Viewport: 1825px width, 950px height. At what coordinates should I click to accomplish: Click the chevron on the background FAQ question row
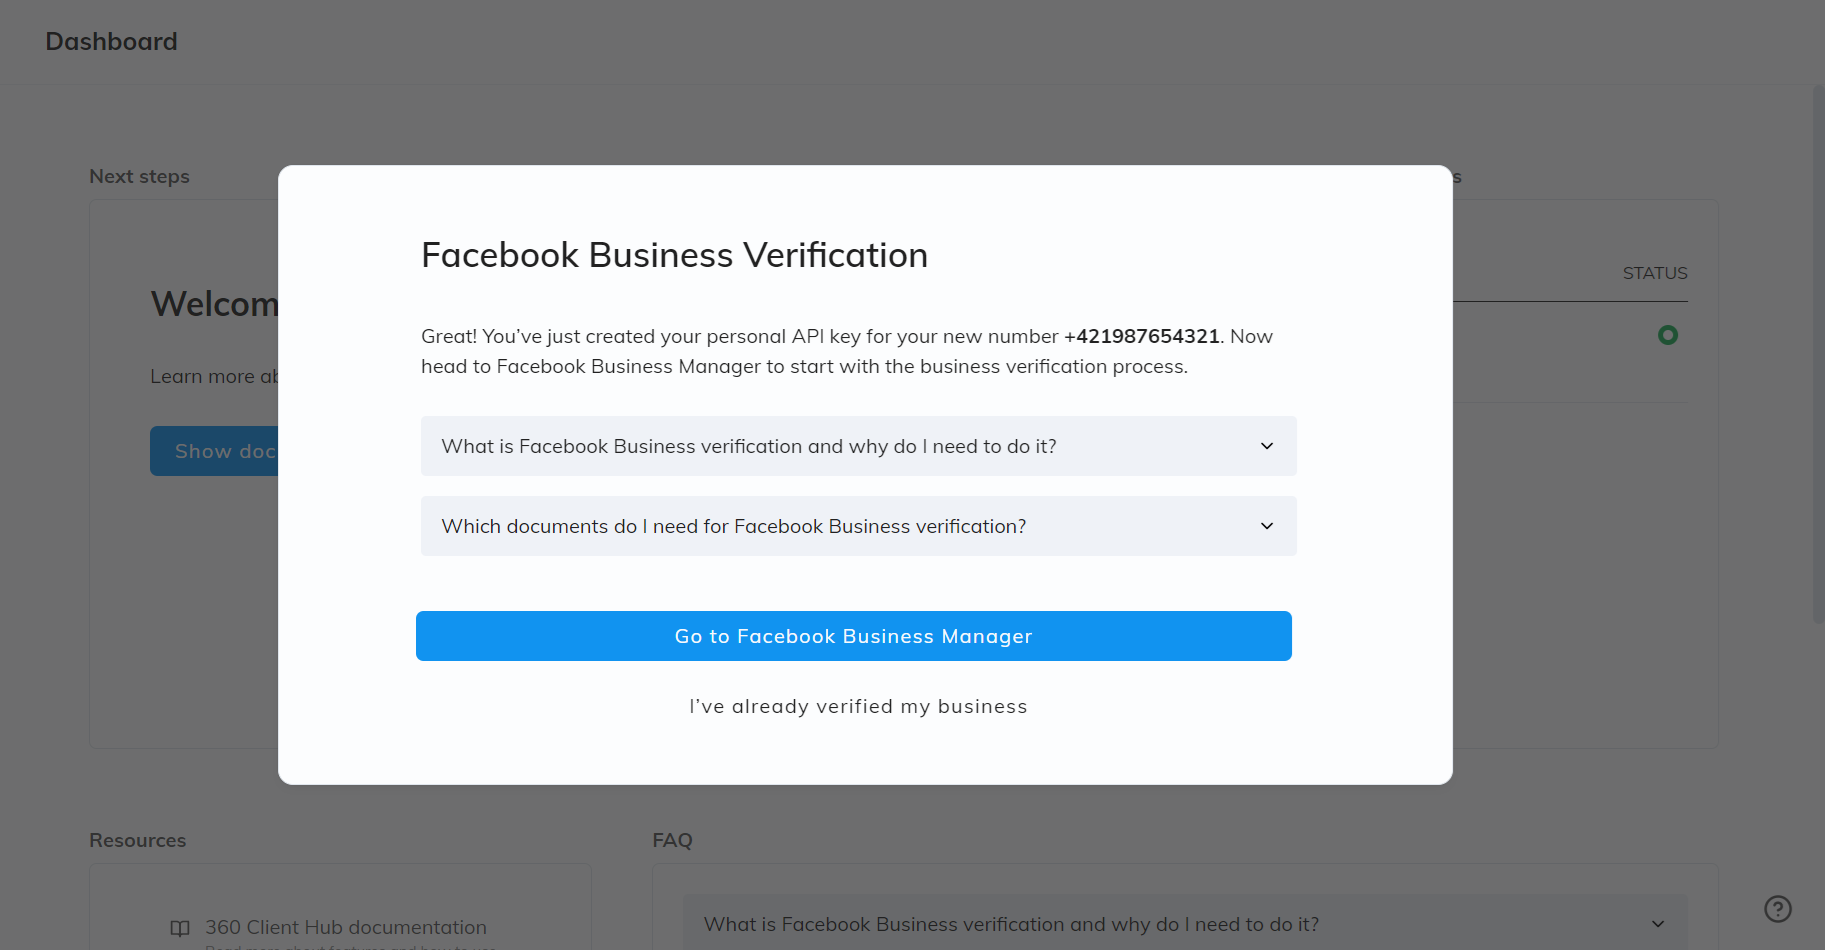pyautogui.click(x=1657, y=925)
